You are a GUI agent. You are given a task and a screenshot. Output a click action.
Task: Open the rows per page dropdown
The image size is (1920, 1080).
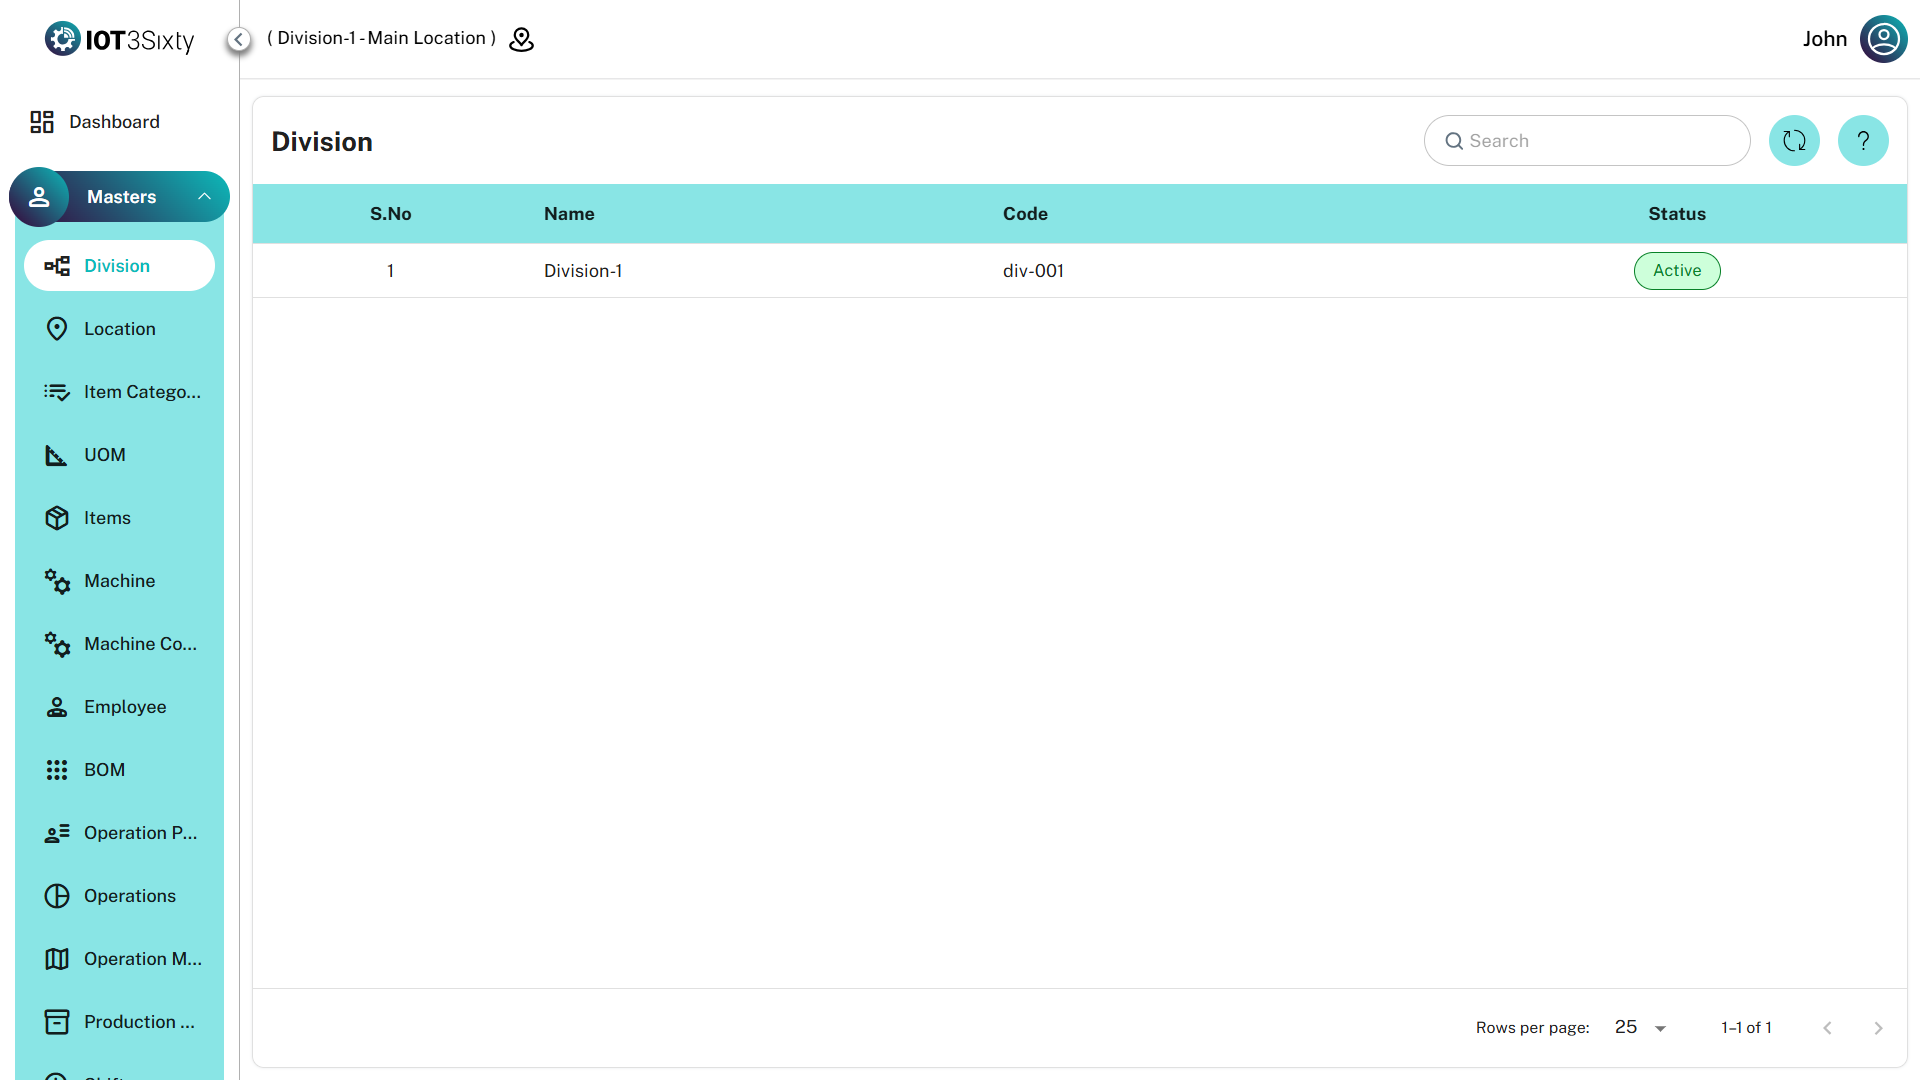tap(1640, 1028)
